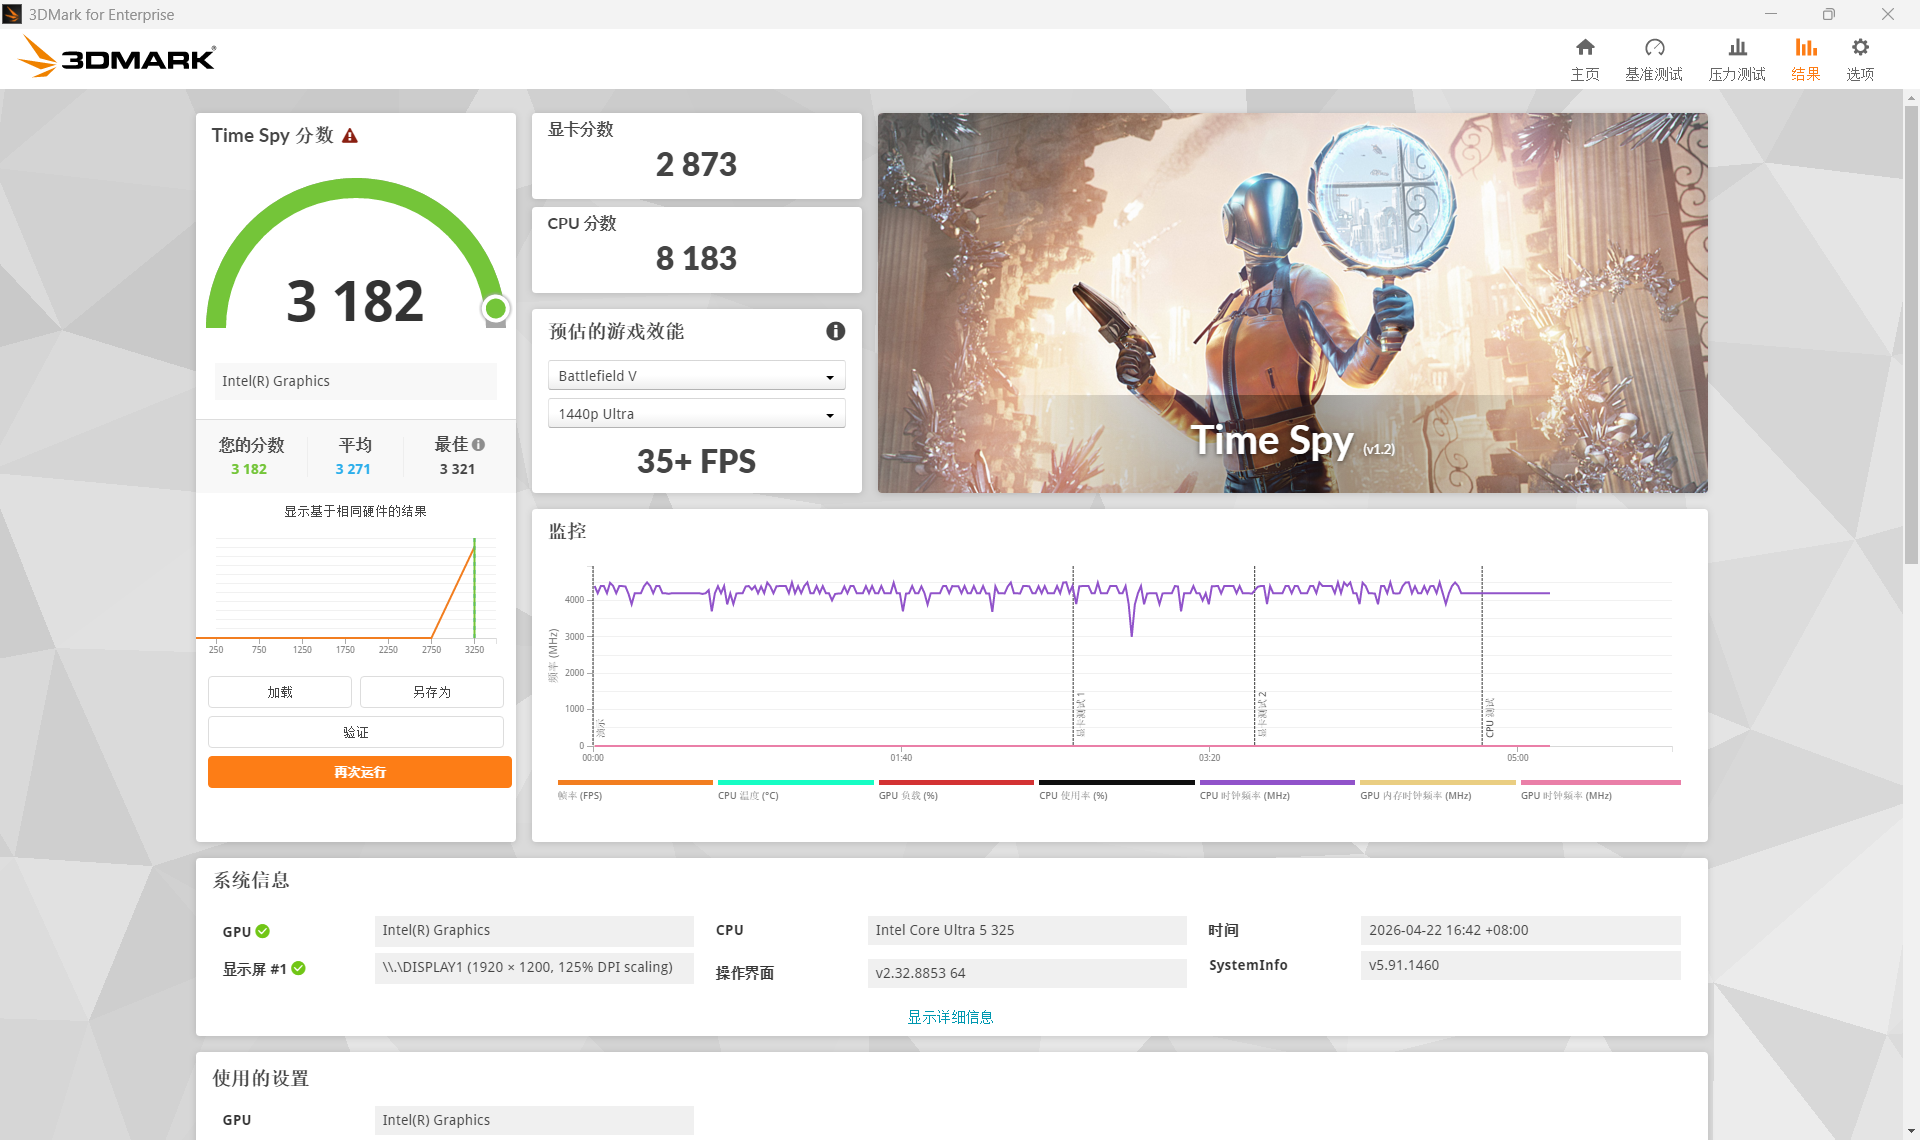Click the 帧率 (FPS) orange legend swatch
This screenshot has width=1920, height=1140.
pyautogui.click(x=634, y=783)
